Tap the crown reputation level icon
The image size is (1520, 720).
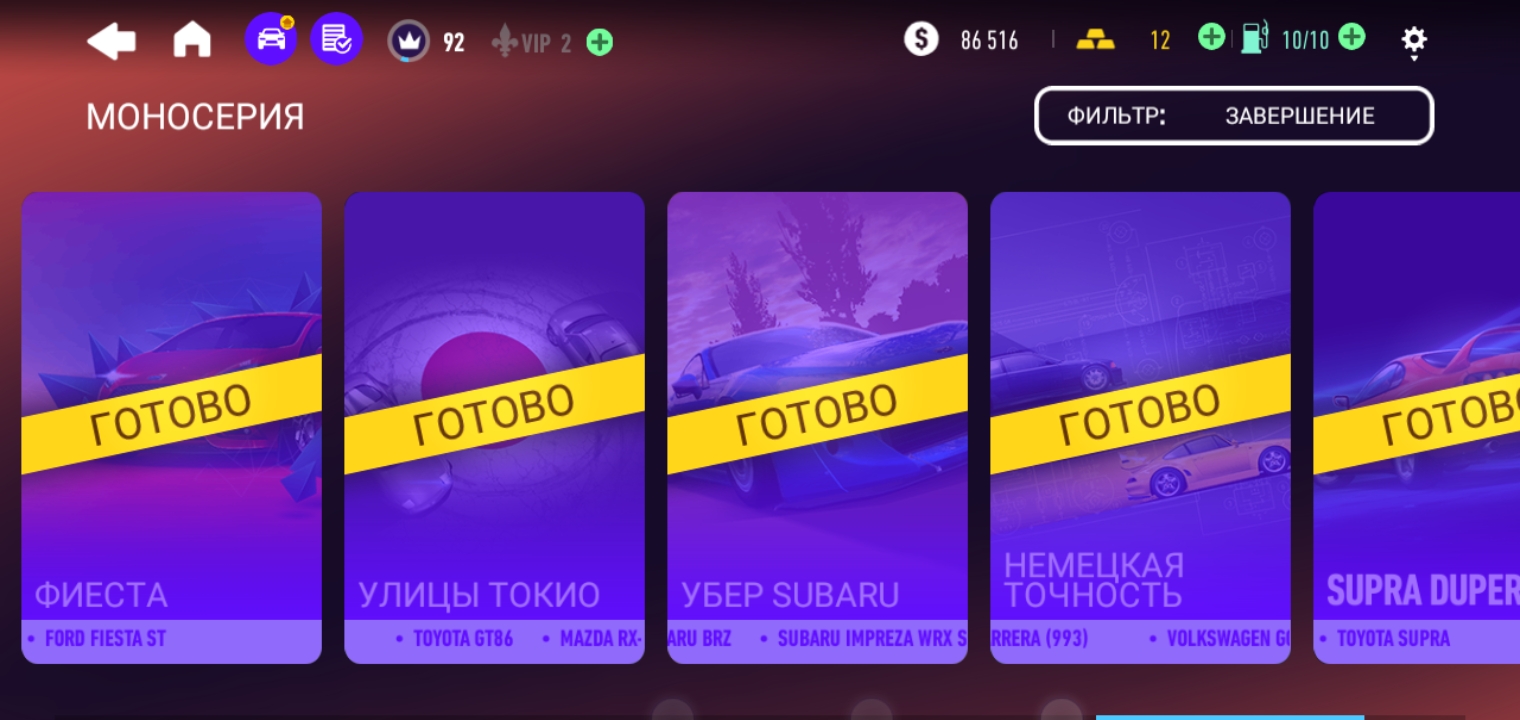coord(409,41)
